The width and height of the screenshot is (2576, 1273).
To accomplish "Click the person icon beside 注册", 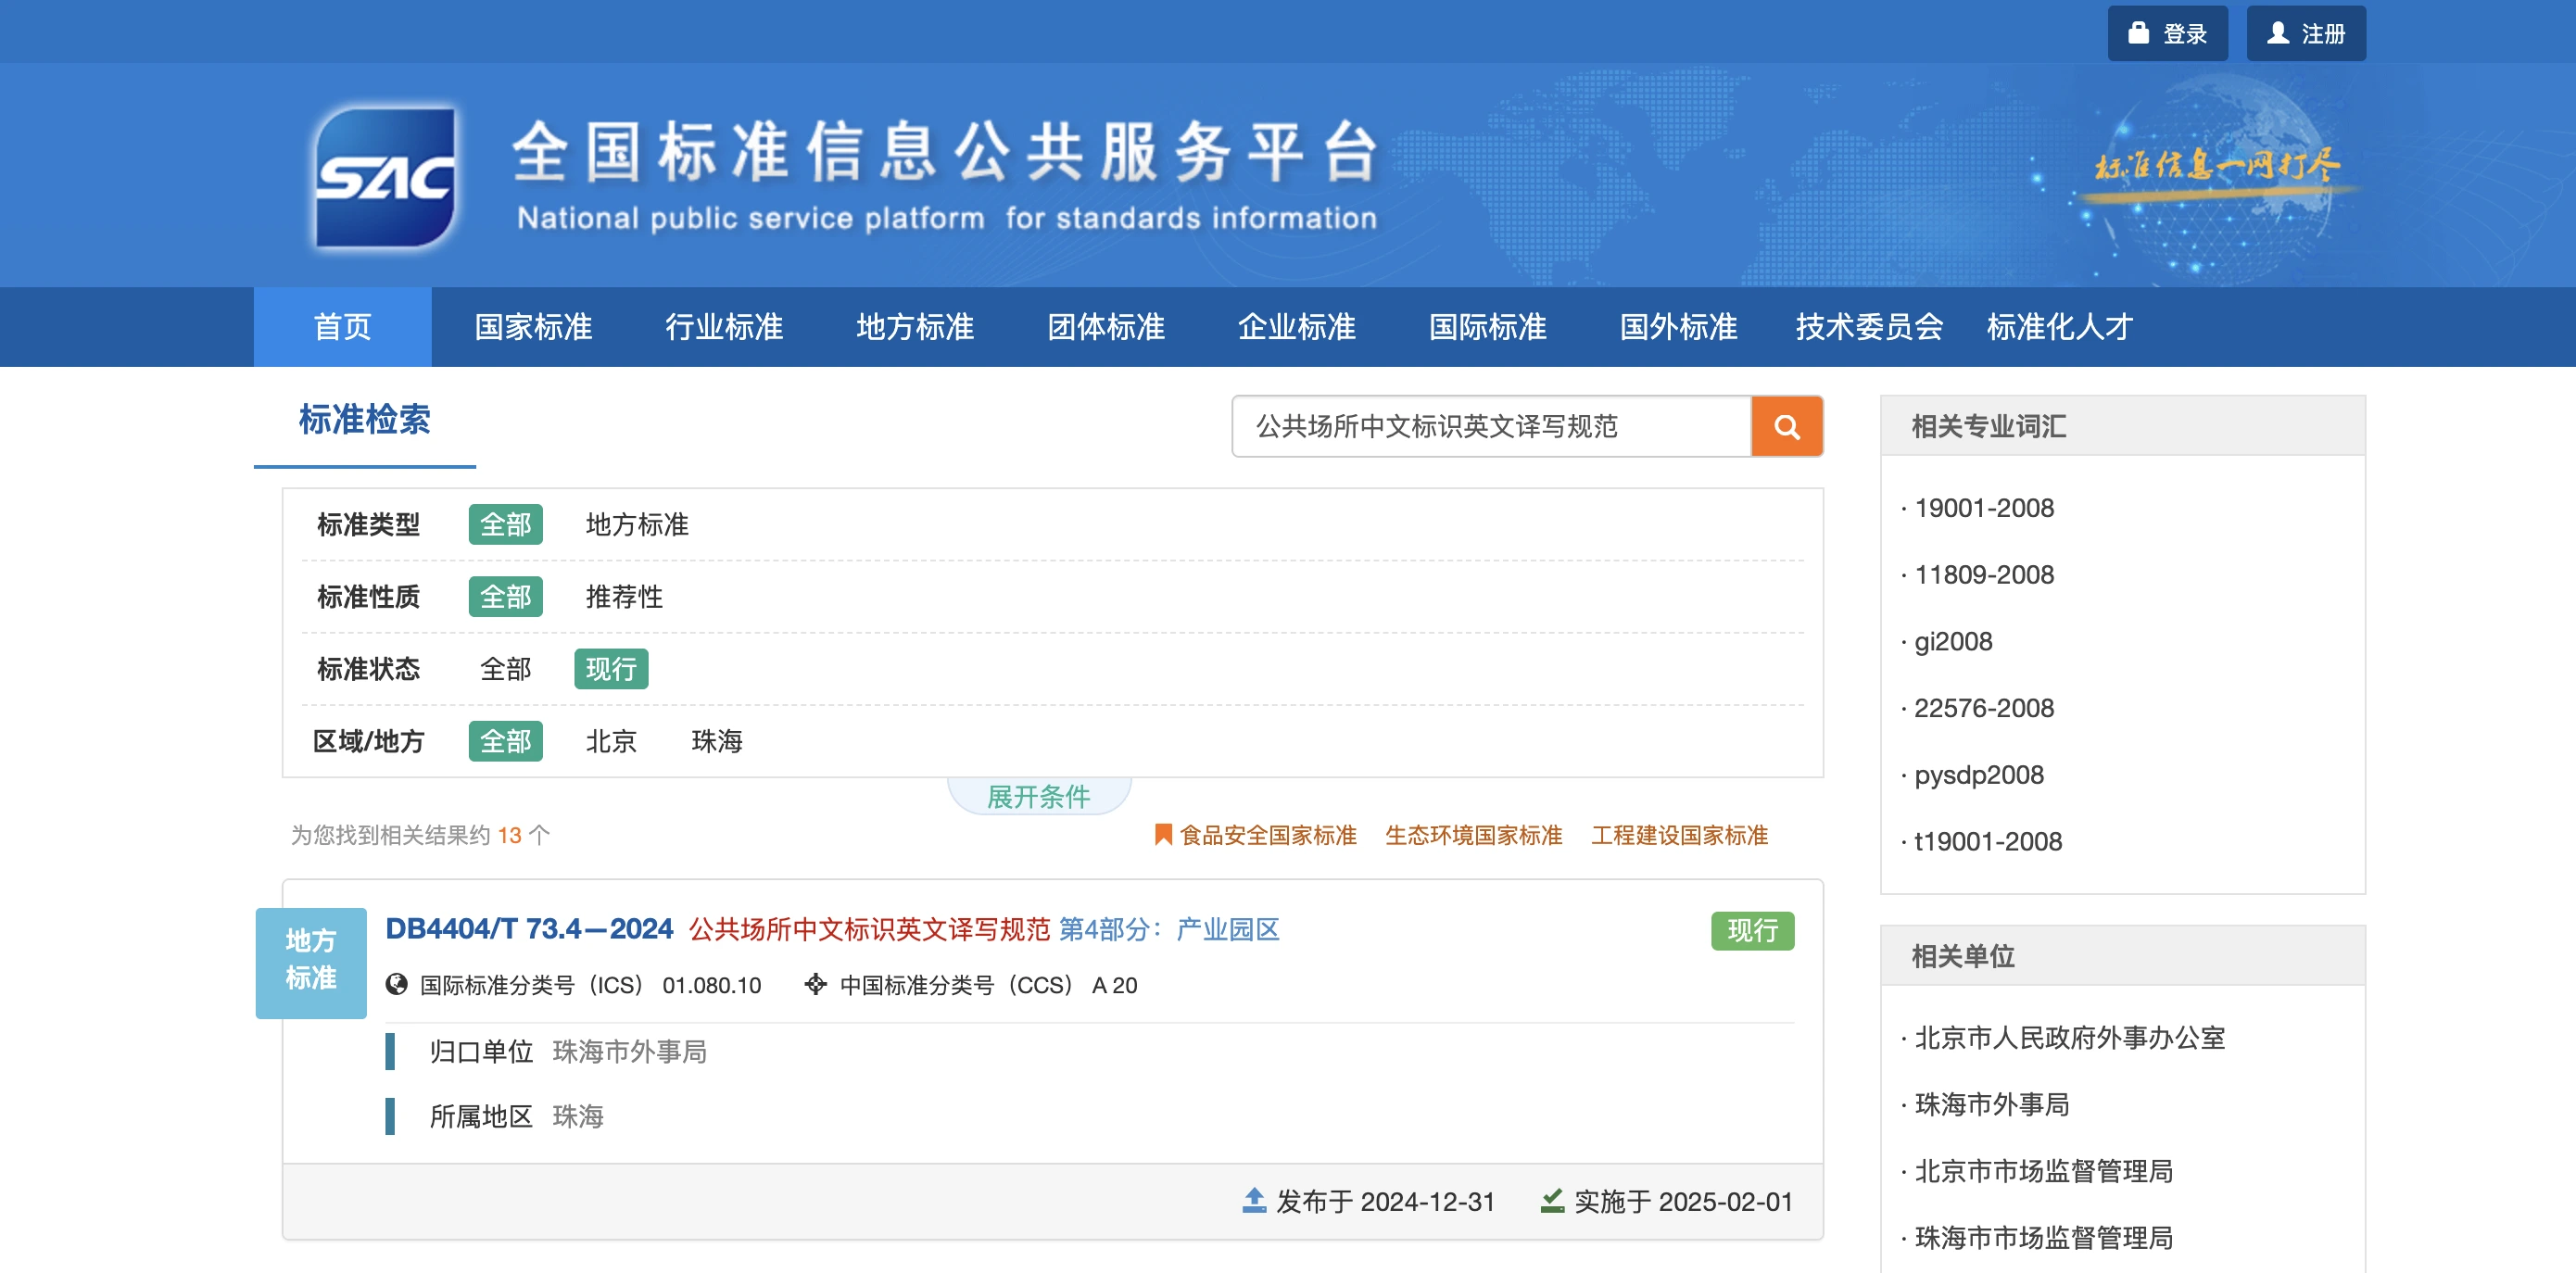I will point(2277,32).
